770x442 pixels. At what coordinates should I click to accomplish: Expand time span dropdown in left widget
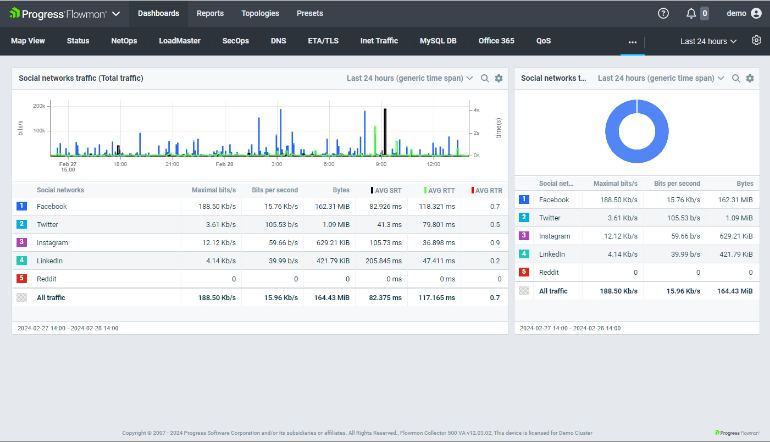(x=410, y=78)
